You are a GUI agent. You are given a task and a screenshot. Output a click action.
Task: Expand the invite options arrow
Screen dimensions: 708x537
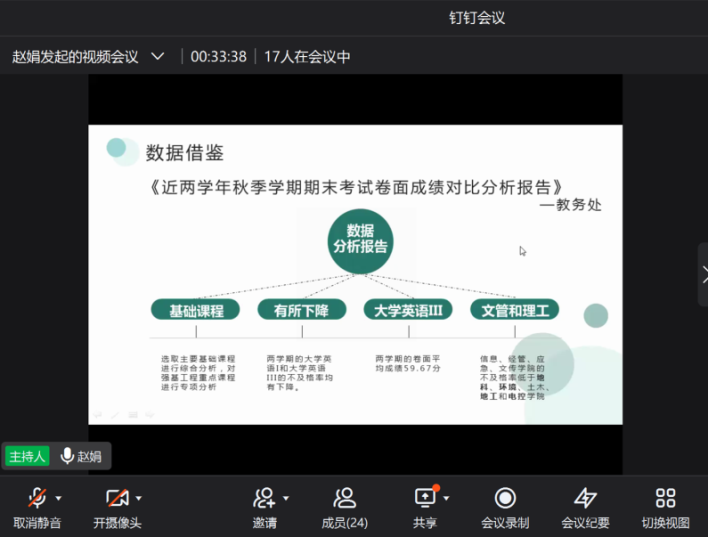[286, 498]
